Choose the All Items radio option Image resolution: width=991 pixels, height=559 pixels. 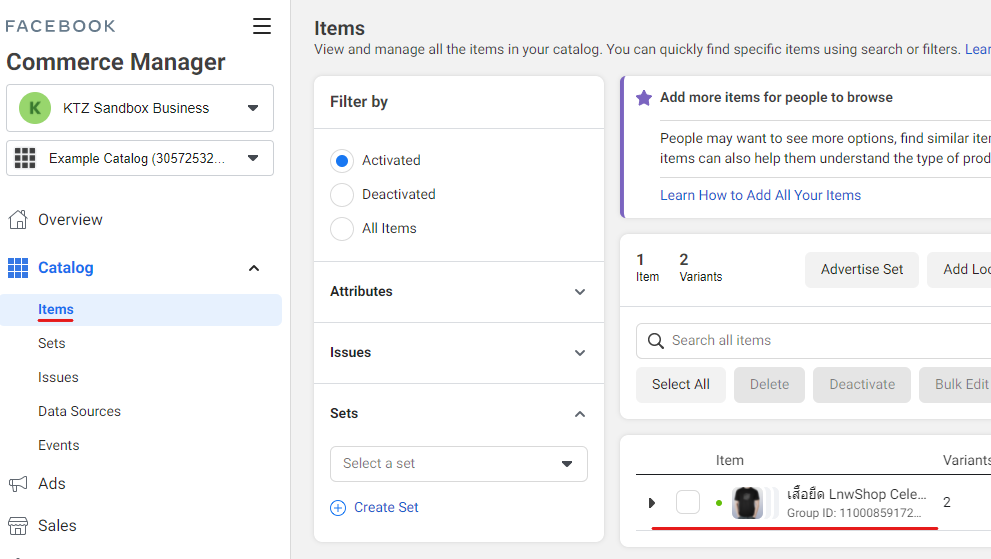coord(342,229)
